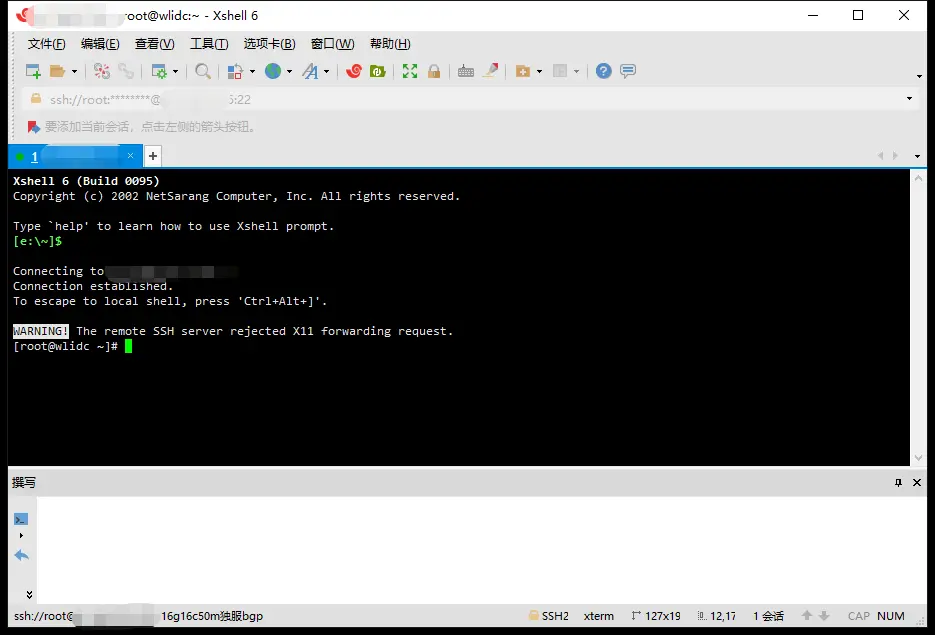Screen dimensions: 935x635
Task: Pin the compose pane with pushpin
Action: [898, 482]
